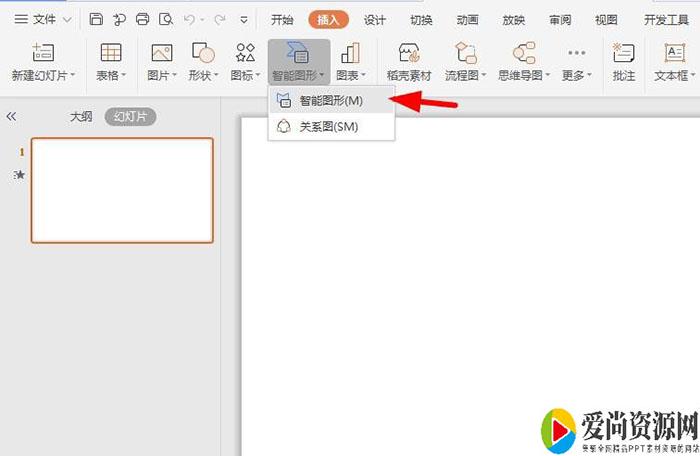The height and width of the screenshot is (456, 700).
Task: Click the animation star icon beside slide 1
Action: (x=19, y=175)
